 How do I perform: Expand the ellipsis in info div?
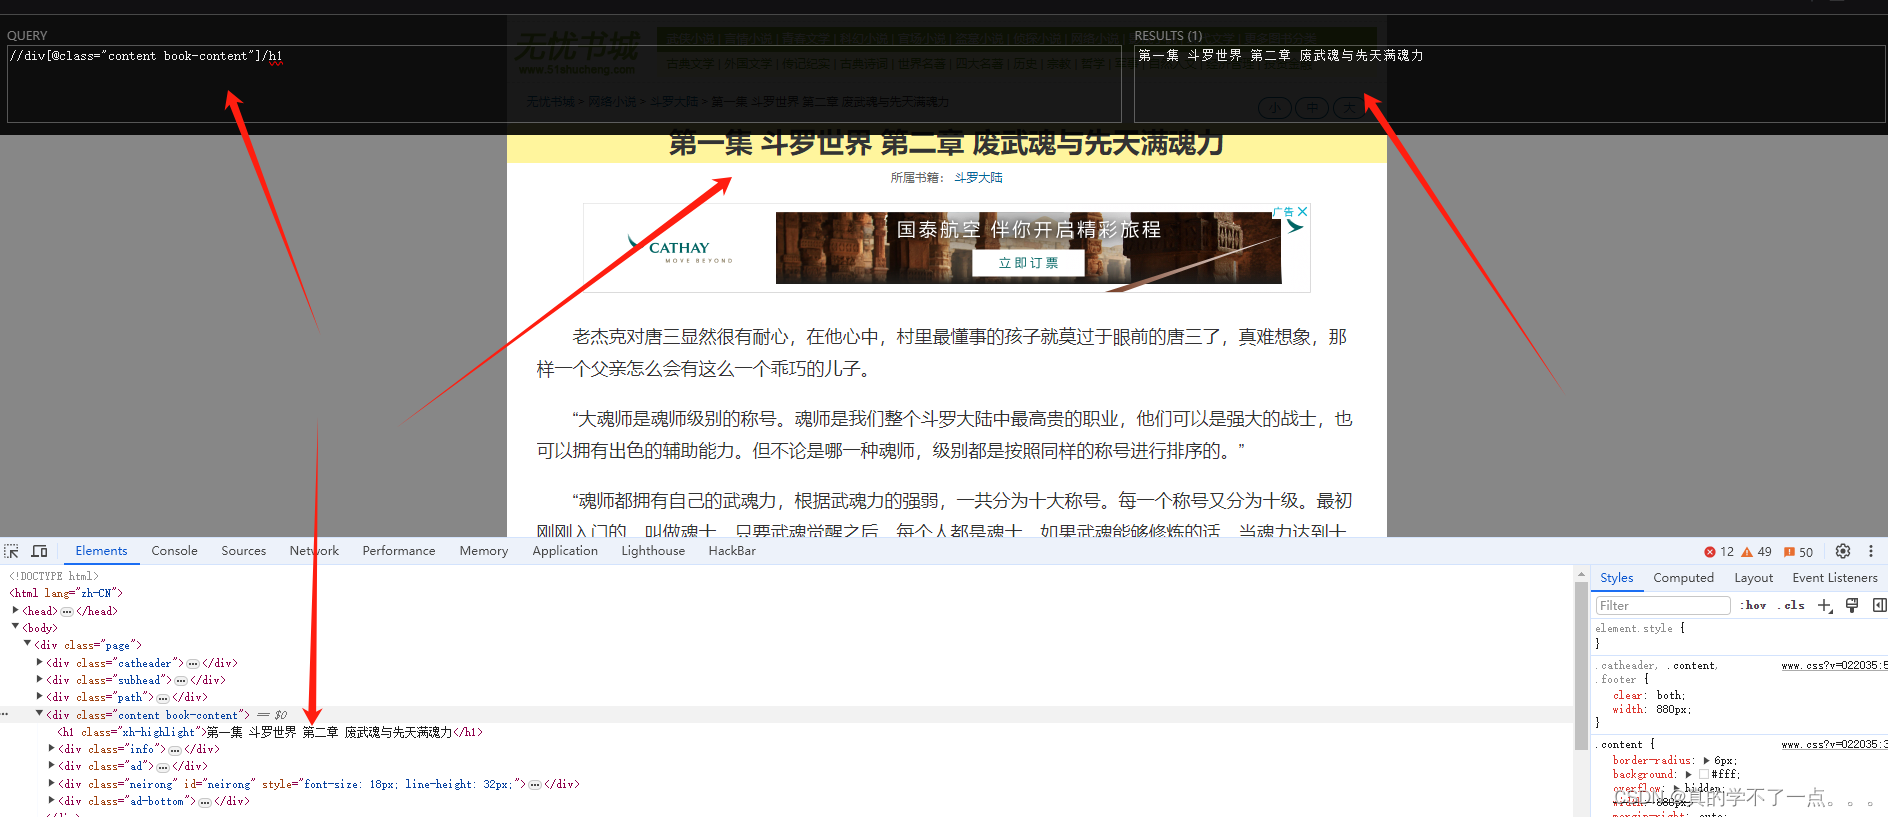(175, 750)
